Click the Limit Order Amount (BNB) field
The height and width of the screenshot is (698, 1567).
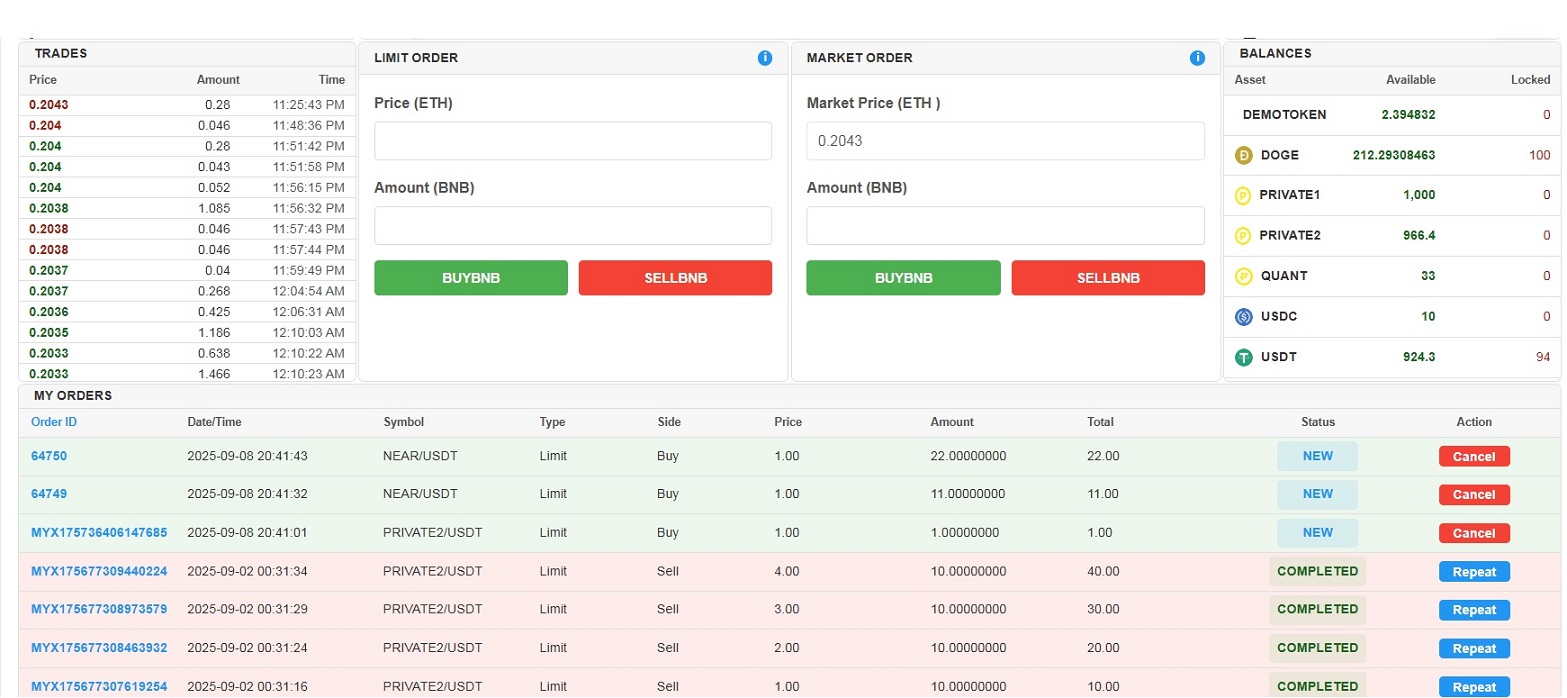[572, 225]
